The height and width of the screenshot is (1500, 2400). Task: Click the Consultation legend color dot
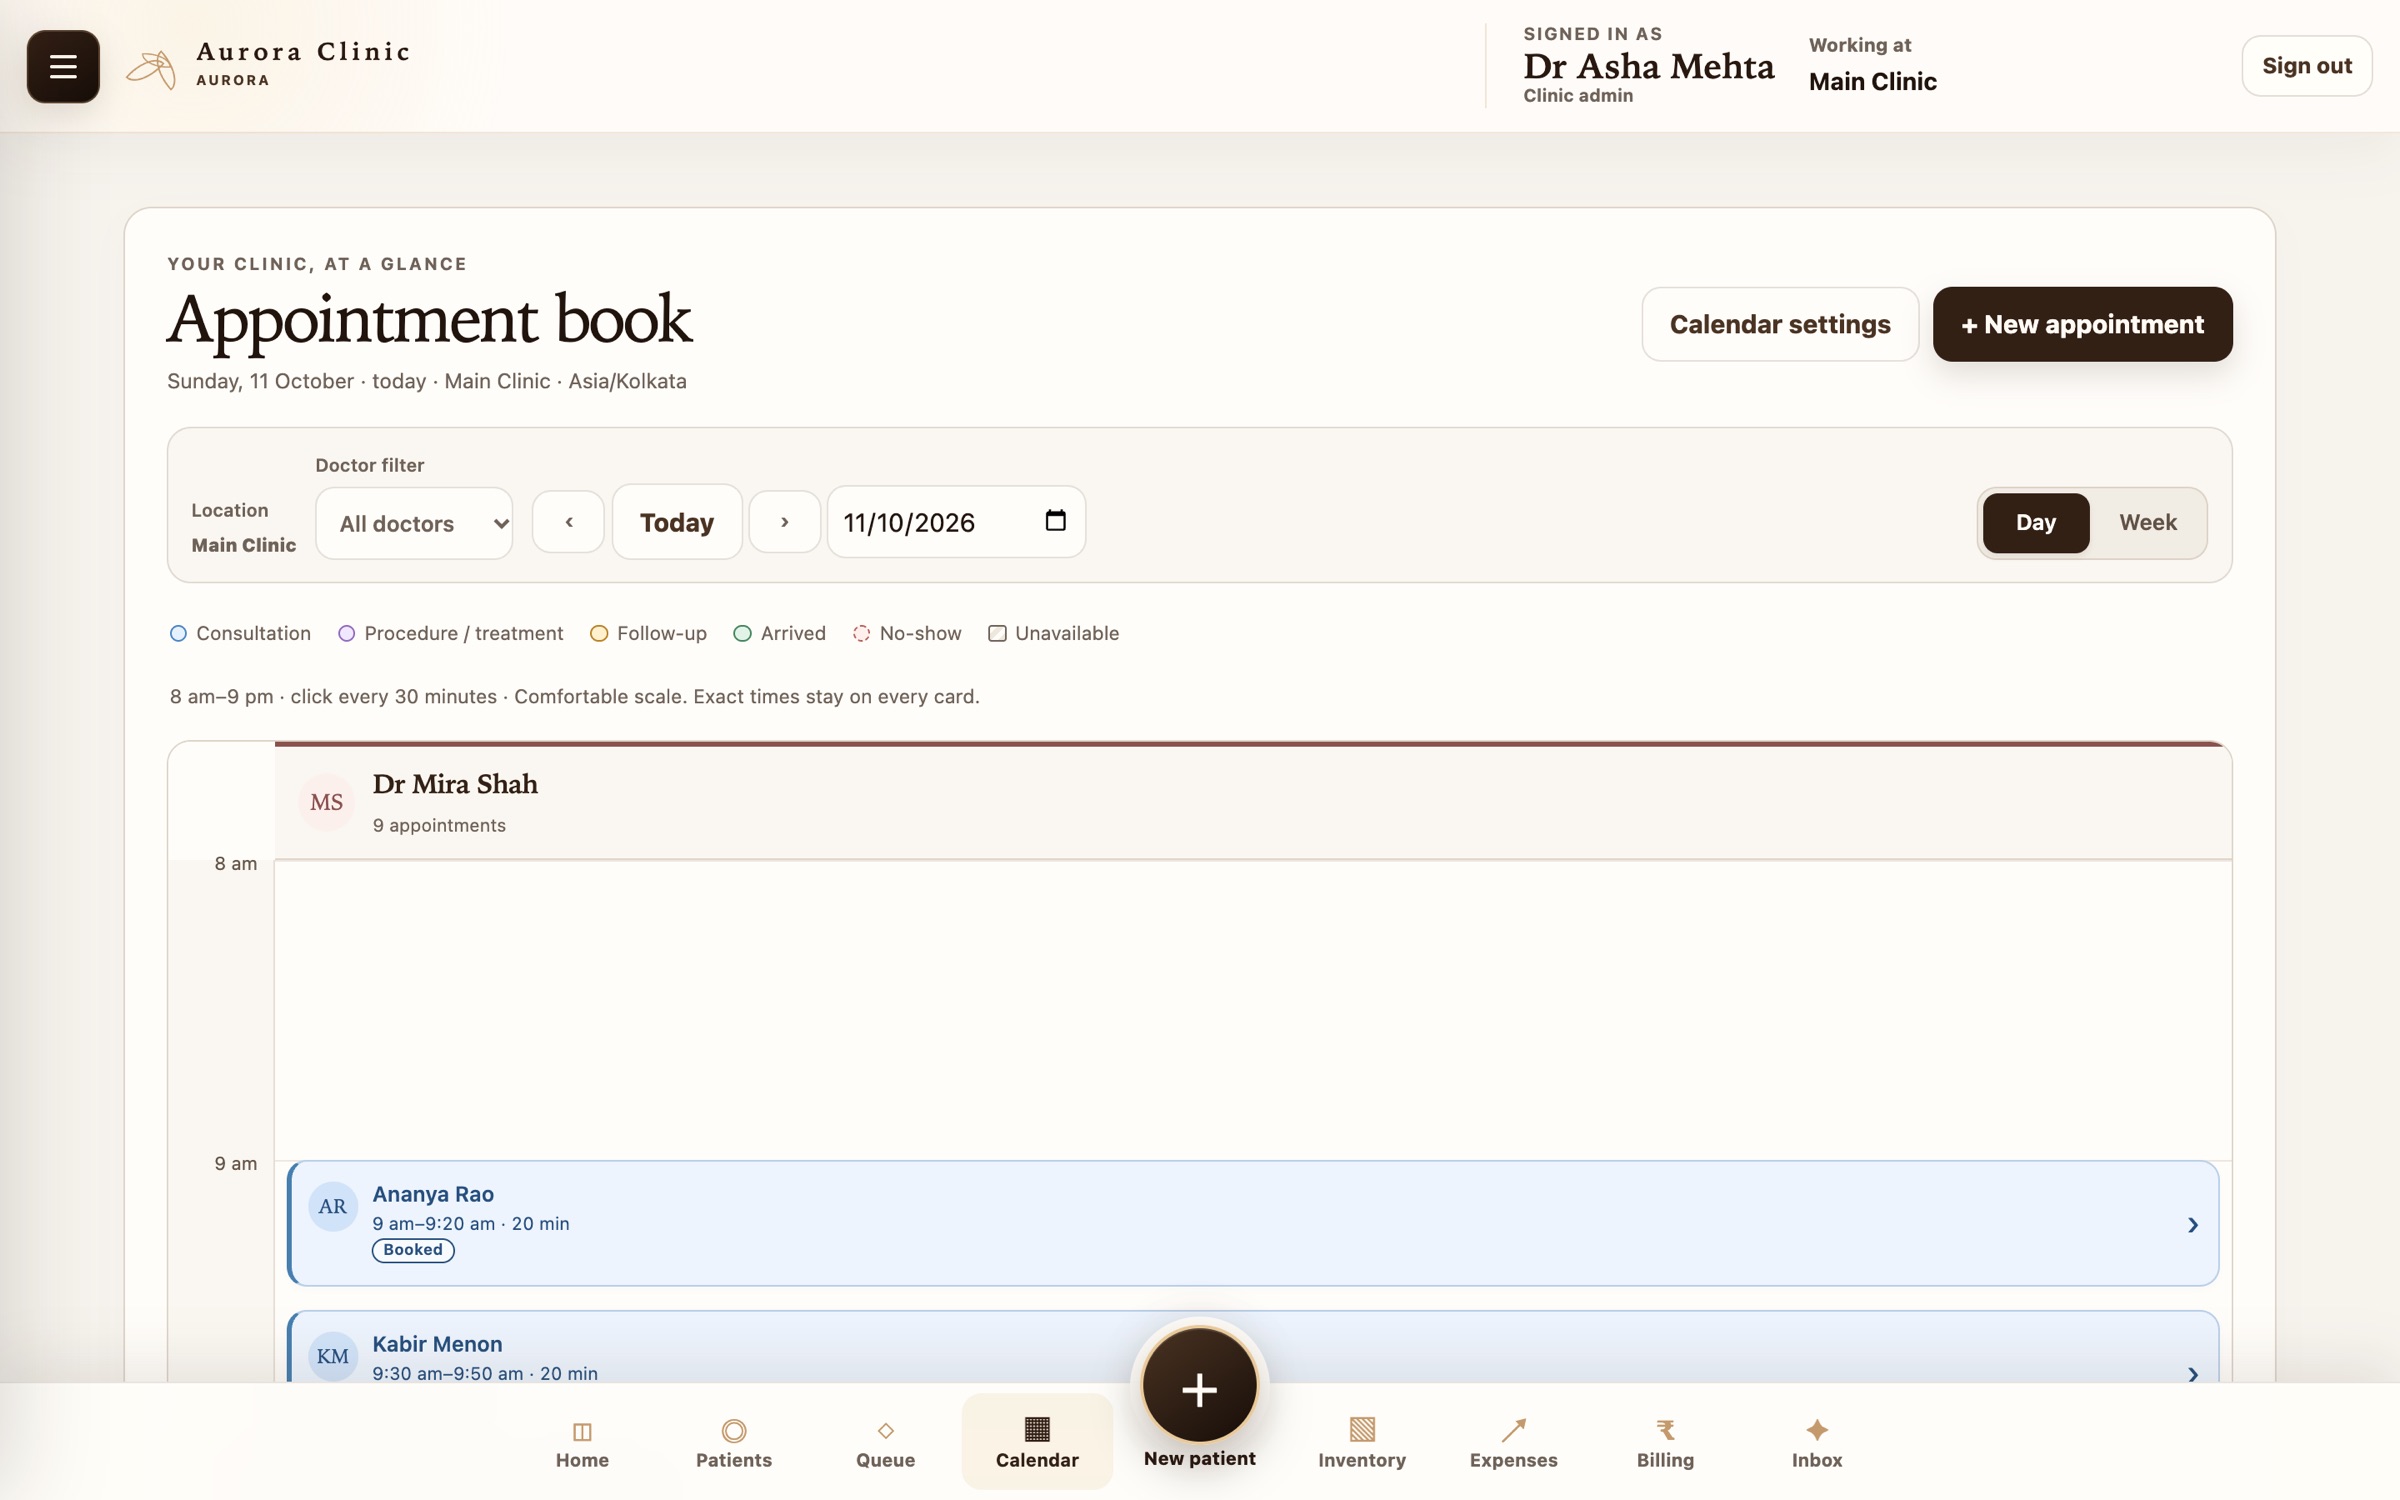pos(178,633)
